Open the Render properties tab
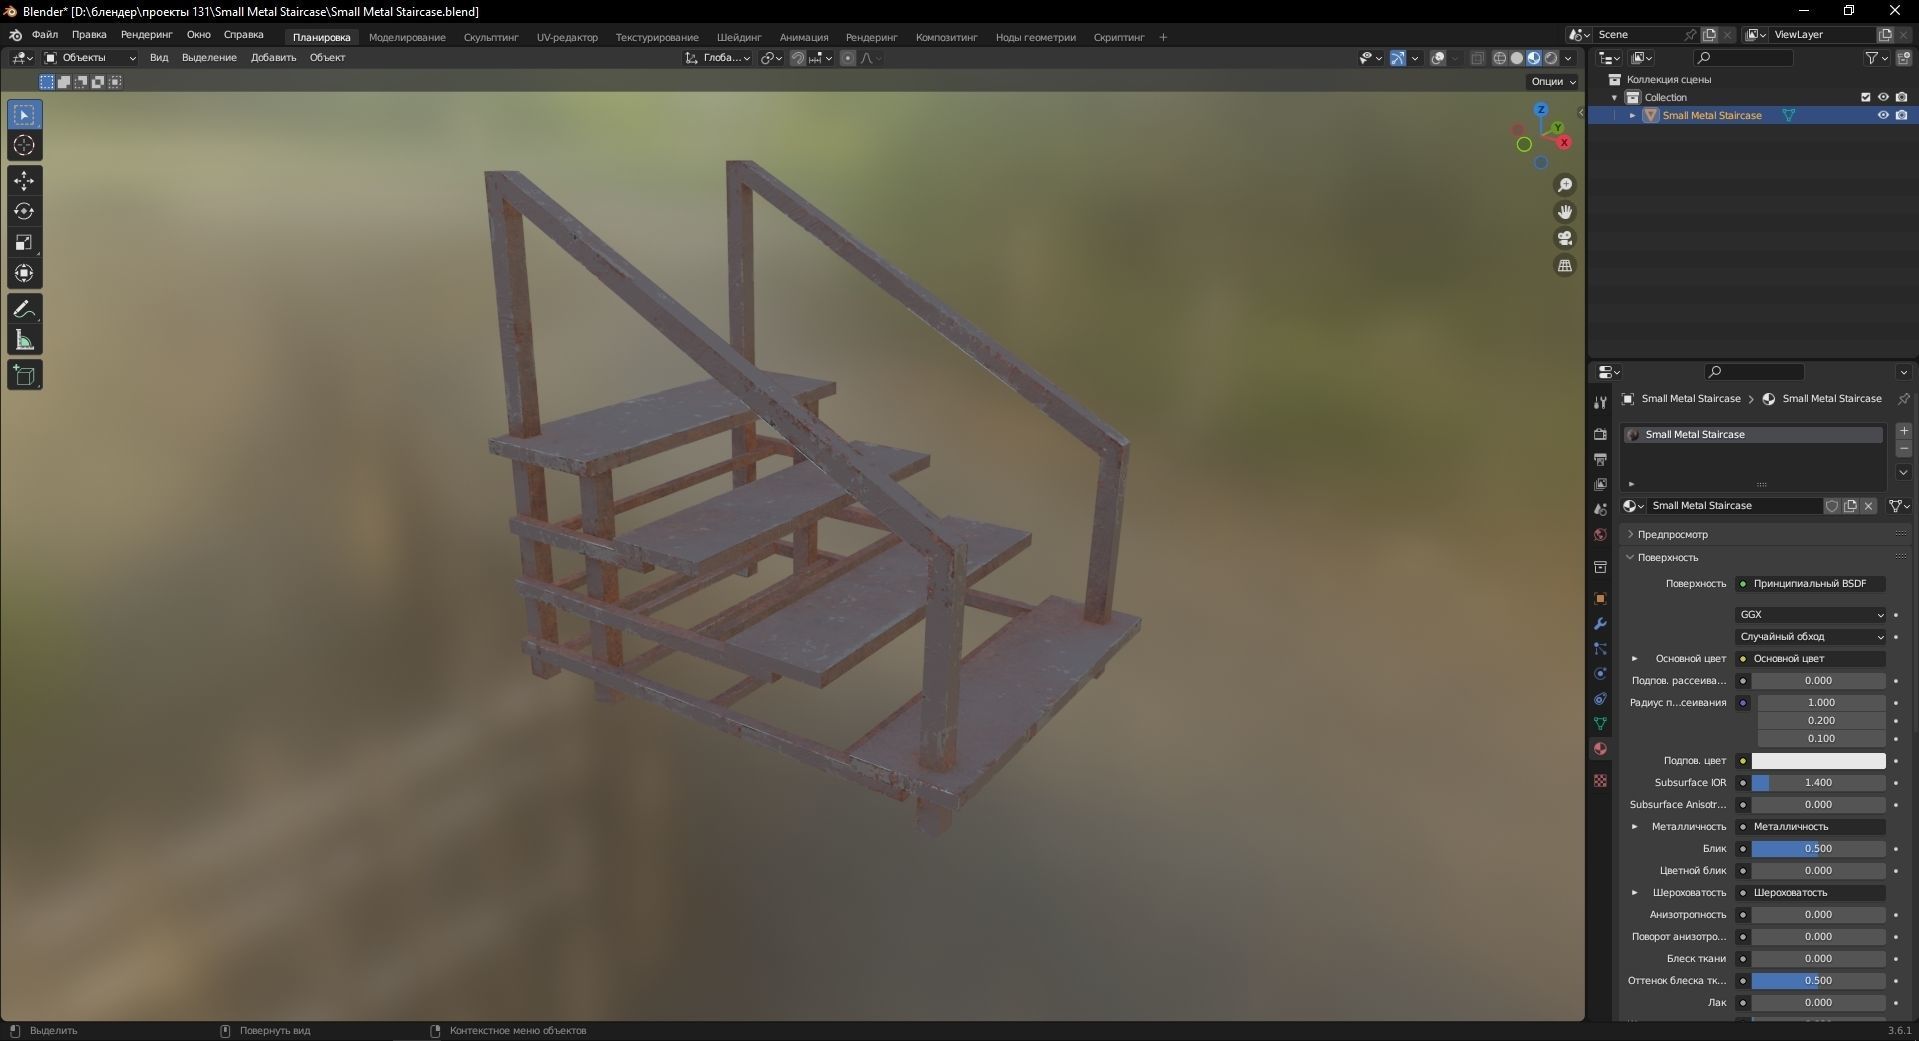 [1600, 434]
